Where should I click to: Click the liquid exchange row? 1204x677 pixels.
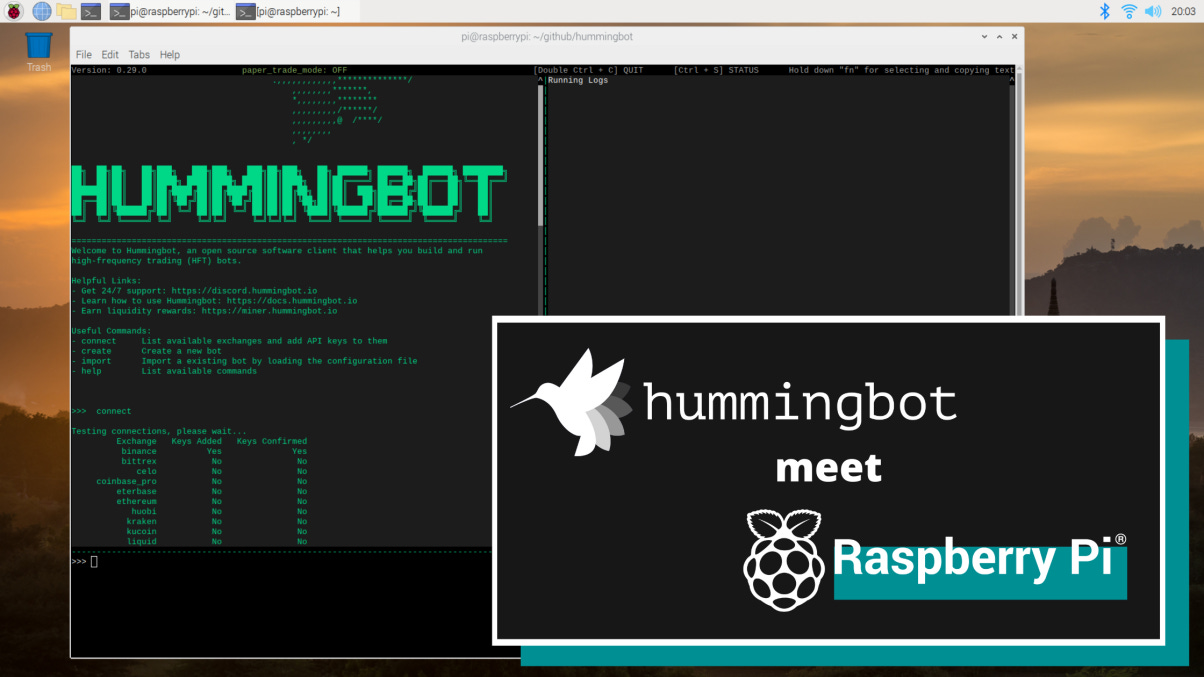(x=217, y=542)
